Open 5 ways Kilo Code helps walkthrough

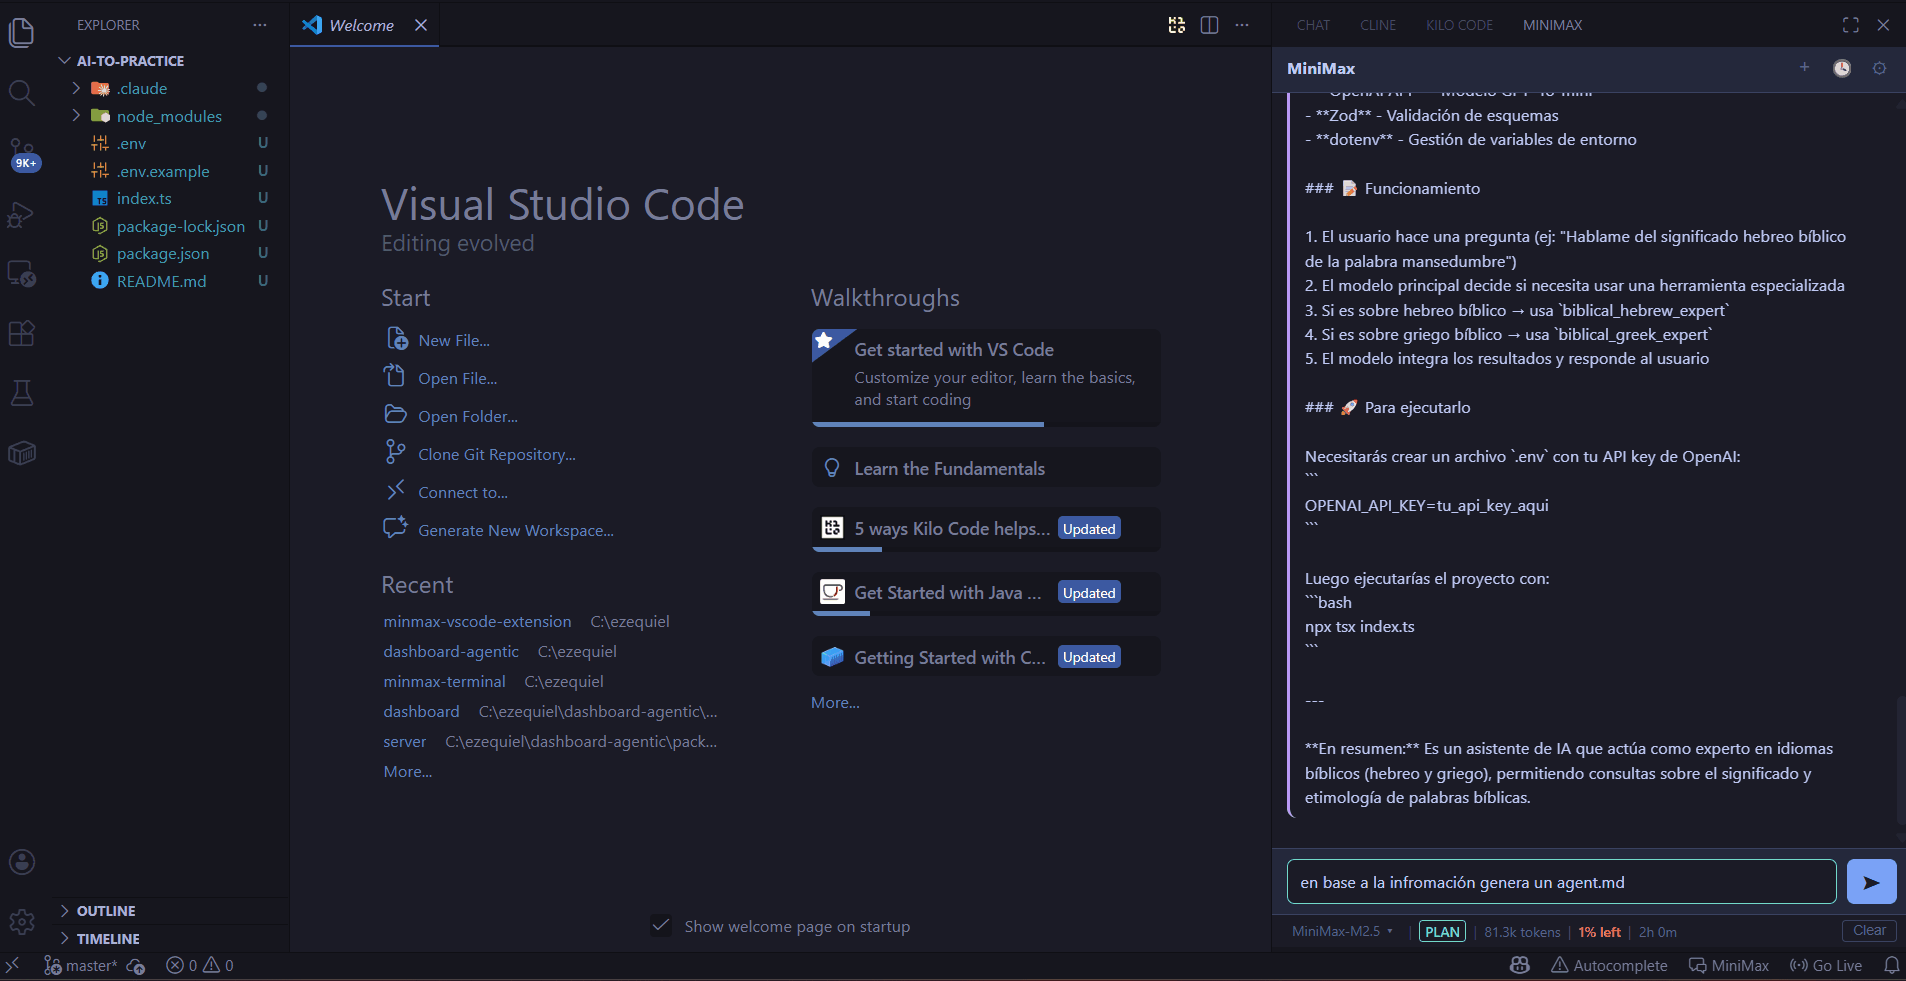[x=986, y=529]
